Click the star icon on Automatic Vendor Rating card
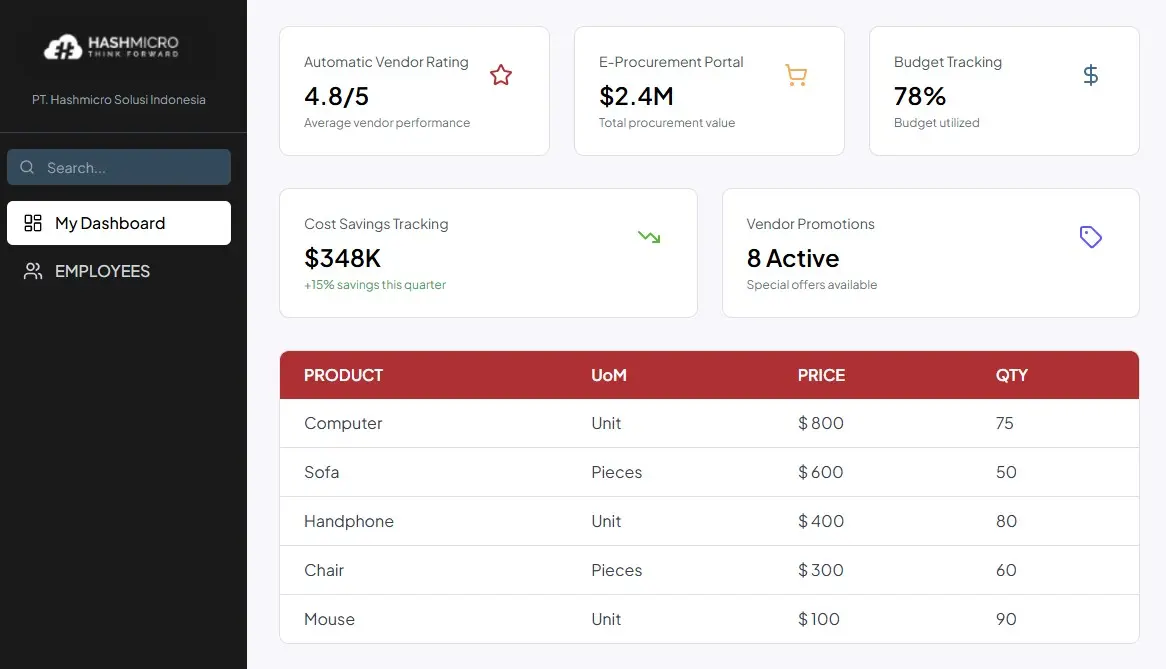The image size is (1166, 669). 500,74
